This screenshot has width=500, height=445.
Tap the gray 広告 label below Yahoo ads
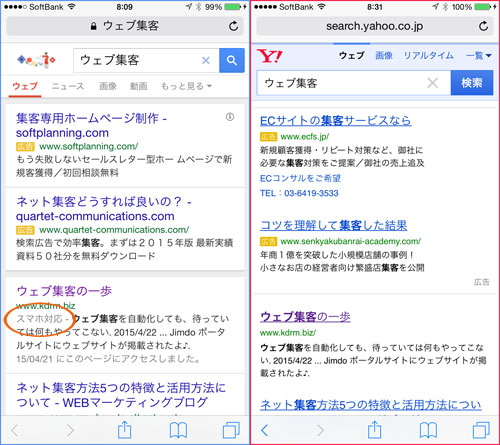tap(482, 282)
